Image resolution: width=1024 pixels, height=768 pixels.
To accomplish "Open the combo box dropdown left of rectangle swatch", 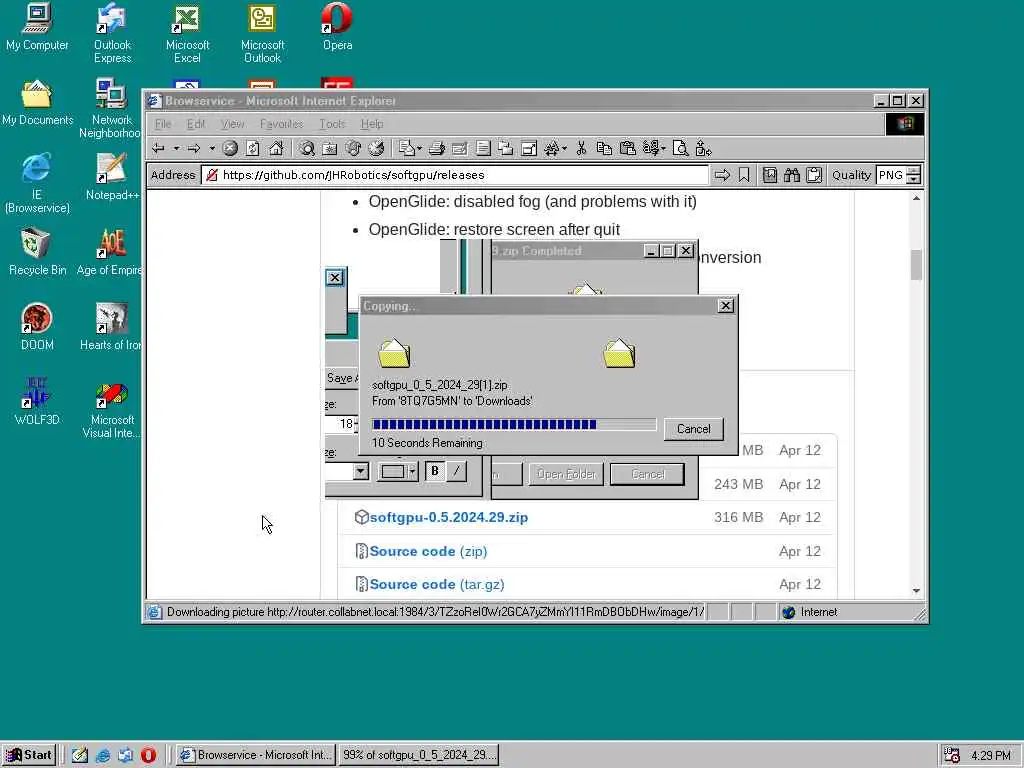I will click(x=360, y=472).
